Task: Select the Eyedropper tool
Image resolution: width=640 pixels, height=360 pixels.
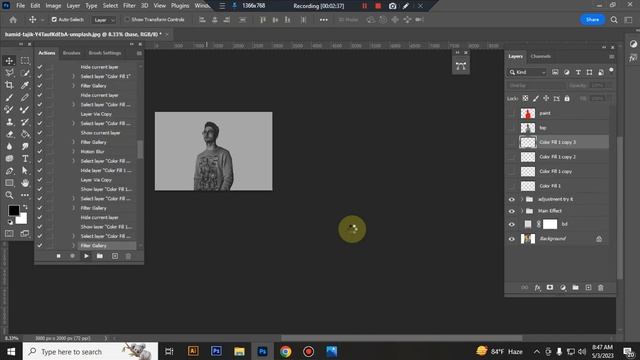Action: tap(25, 85)
